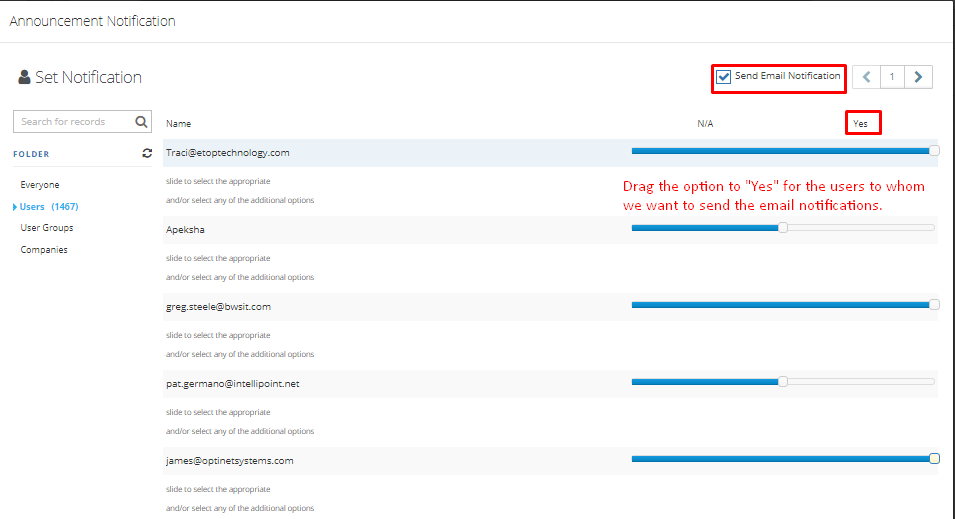Viewport: 955px width, 519px height.
Task: Toggle Send Email Notification checkbox
Action: click(x=724, y=77)
